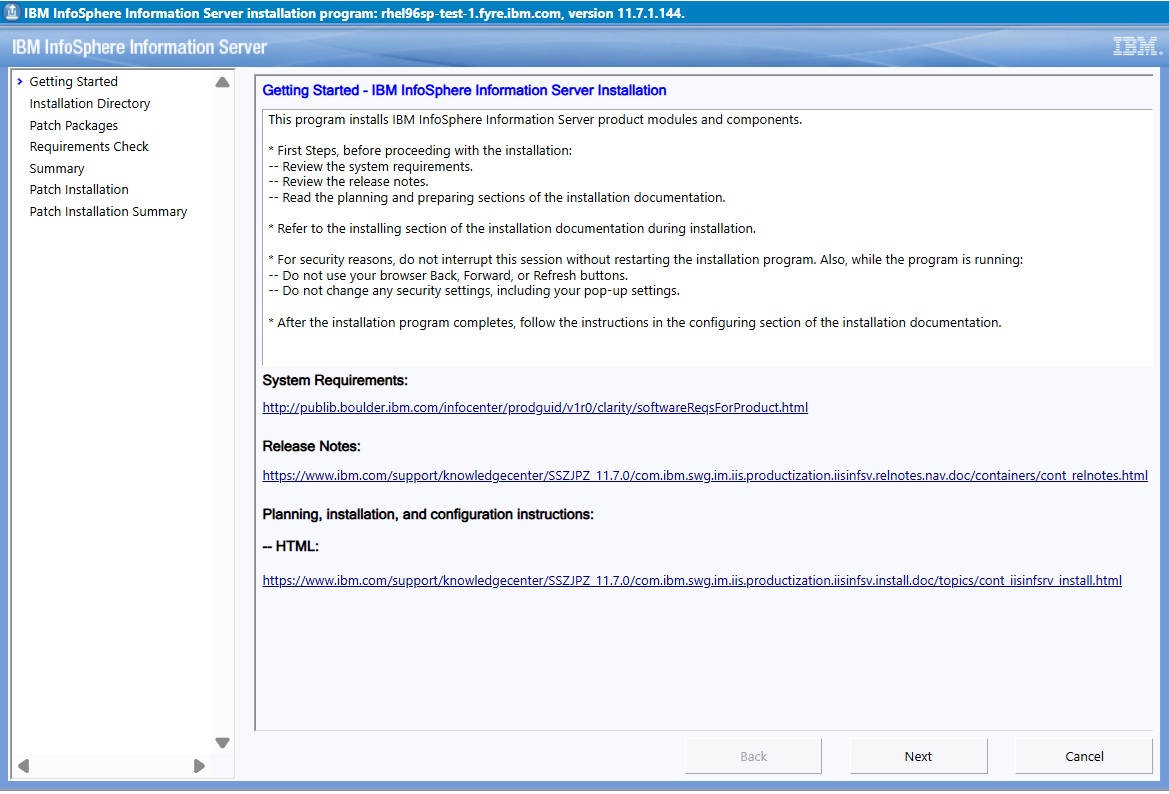Select the Getting Started step
The image size is (1169, 794).
coord(73,81)
